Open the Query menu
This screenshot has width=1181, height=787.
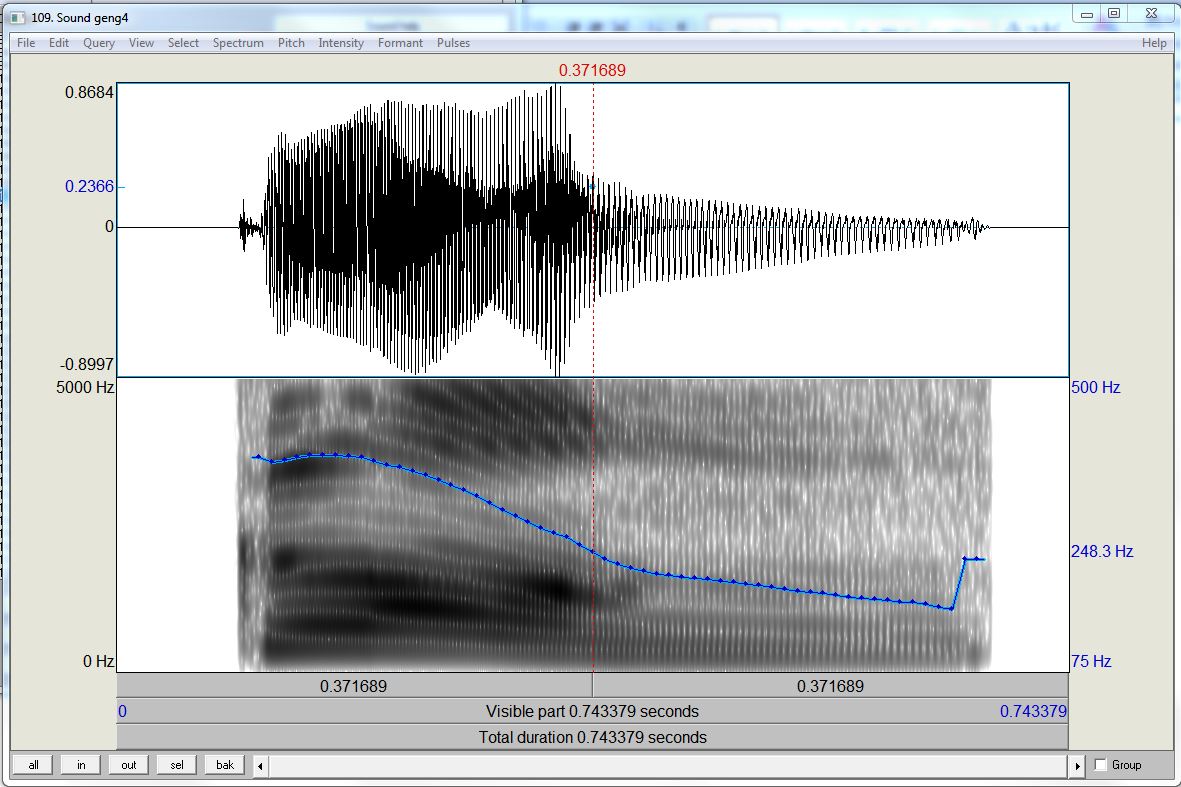tap(99, 43)
